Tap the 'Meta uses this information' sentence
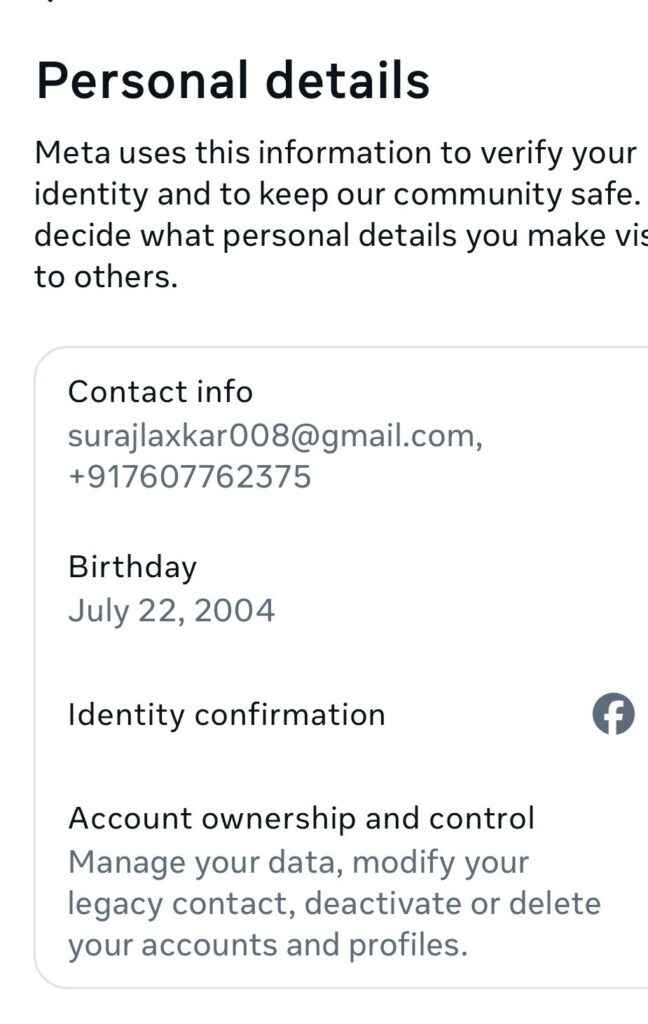 pos(233,153)
